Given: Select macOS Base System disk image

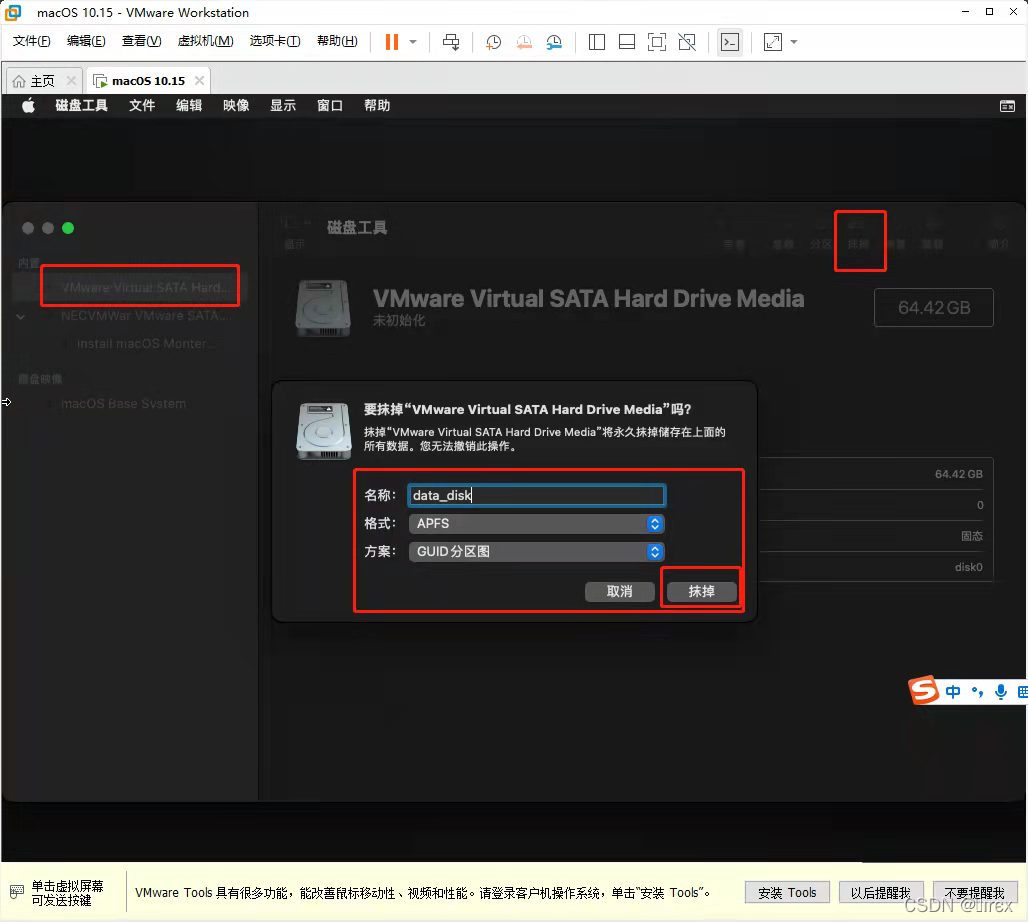Looking at the screenshot, I should pyautogui.click(x=123, y=403).
